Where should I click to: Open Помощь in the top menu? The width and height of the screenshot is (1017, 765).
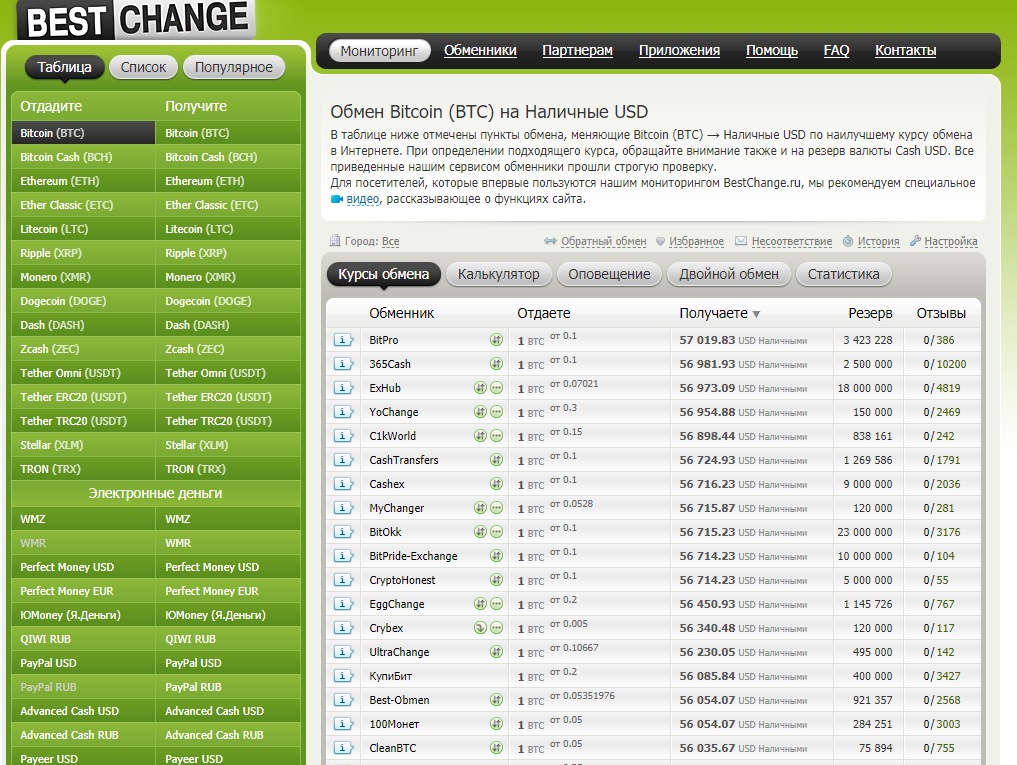point(772,50)
